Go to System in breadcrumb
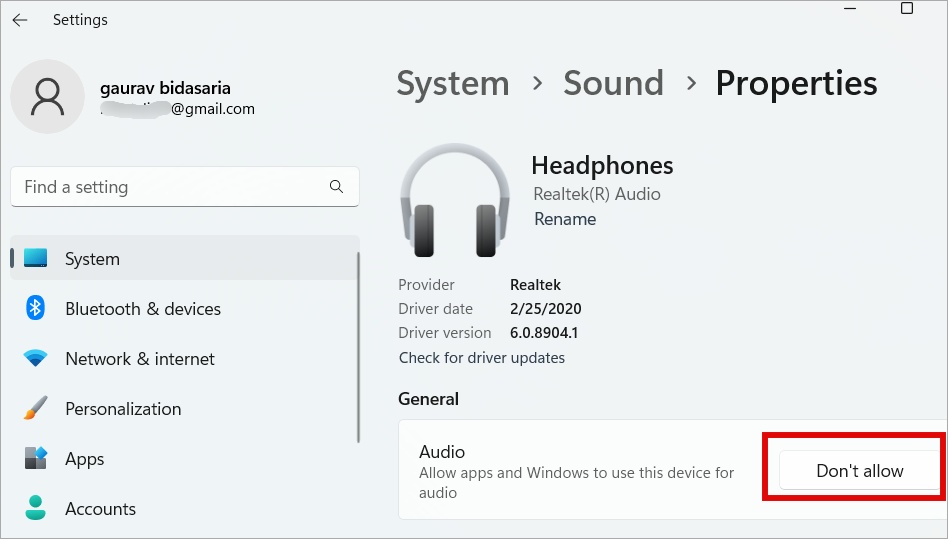This screenshot has width=948, height=539. point(453,83)
